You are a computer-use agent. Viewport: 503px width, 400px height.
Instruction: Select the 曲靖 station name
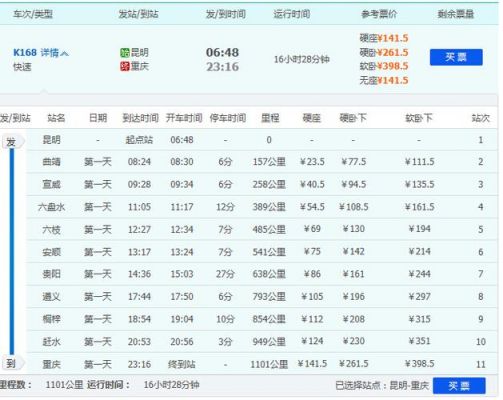(52, 162)
